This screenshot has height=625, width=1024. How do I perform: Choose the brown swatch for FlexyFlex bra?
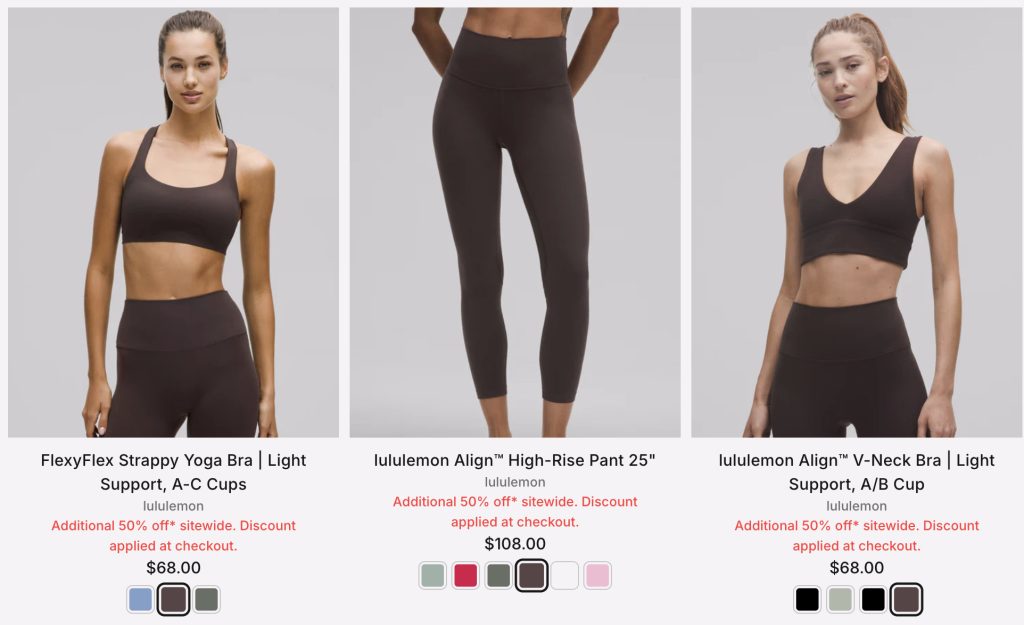pos(173,599)
